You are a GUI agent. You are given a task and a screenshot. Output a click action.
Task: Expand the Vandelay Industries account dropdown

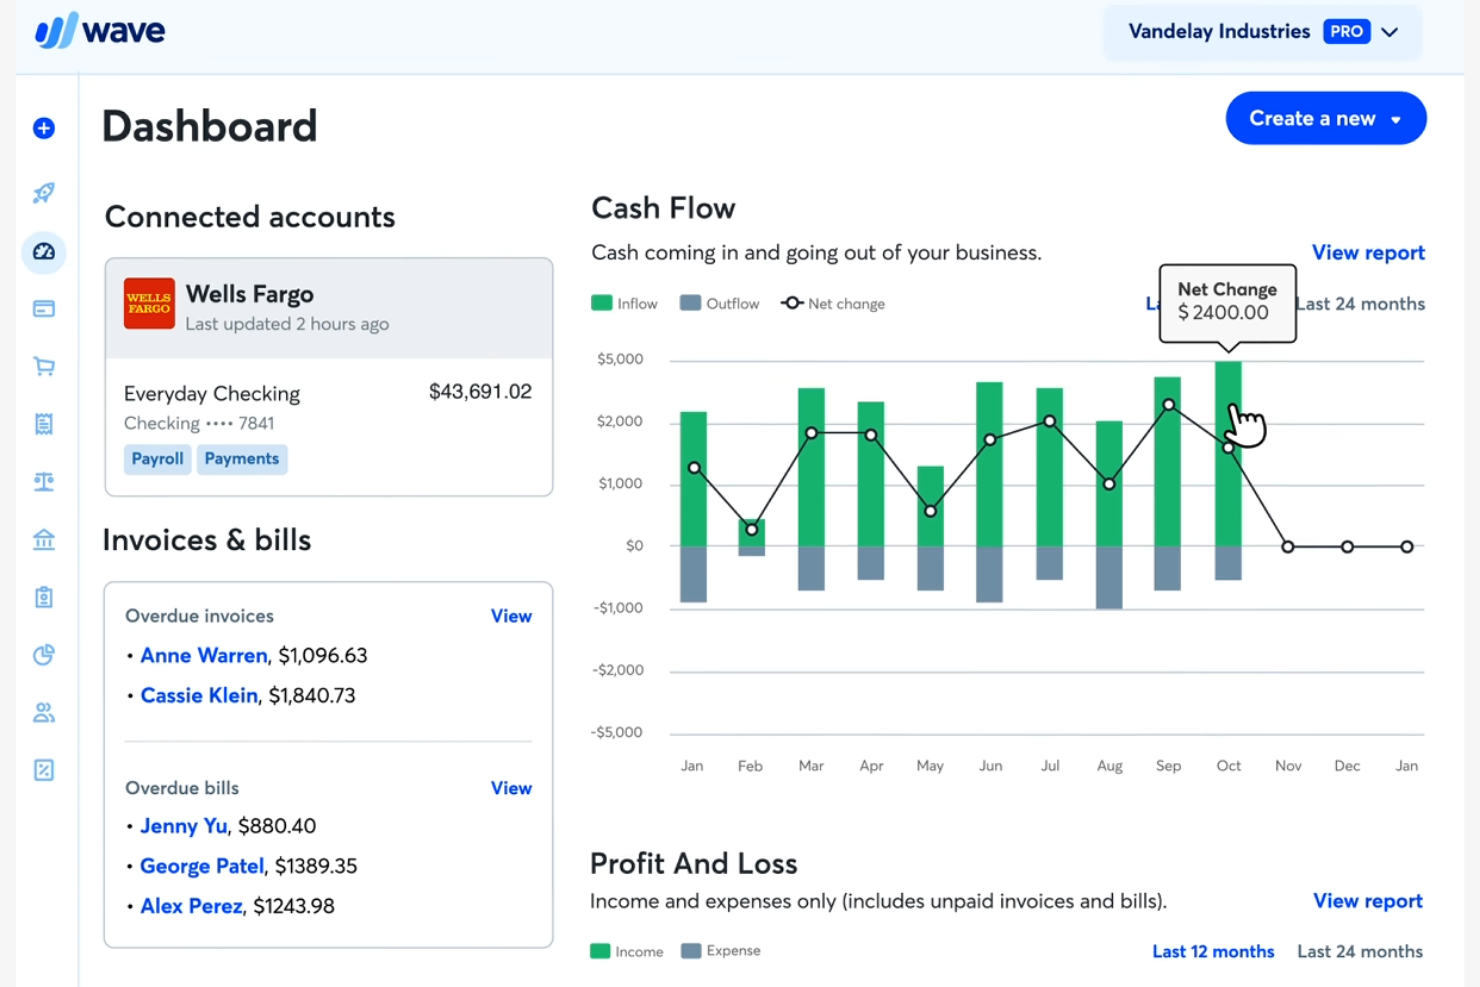[x=1390, y=31]
